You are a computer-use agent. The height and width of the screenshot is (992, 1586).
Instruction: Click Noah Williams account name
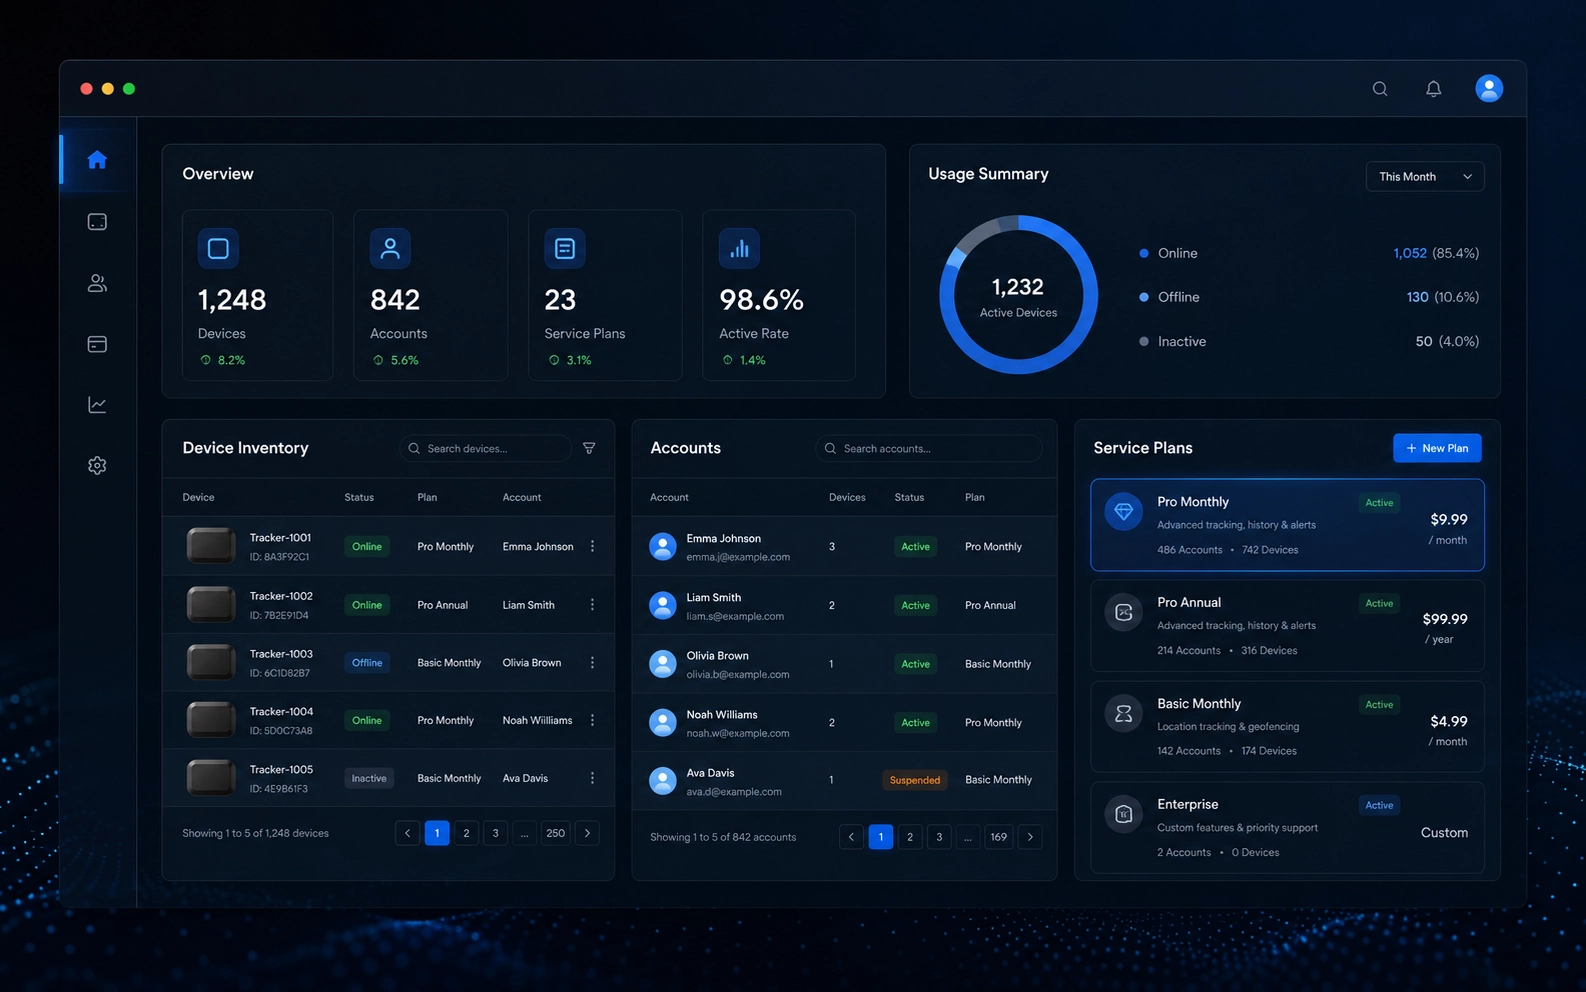tap(722, 715)
